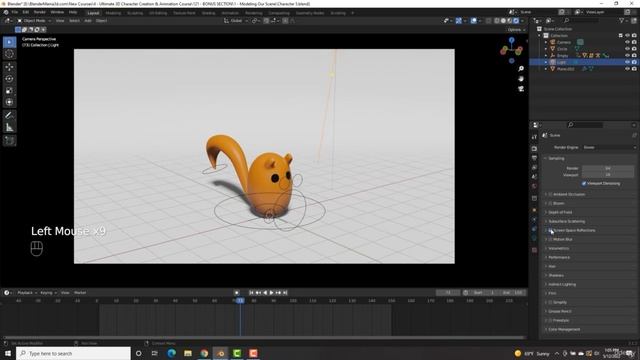640x360 pixels.
Task: Select the Measure ruler tool
Action: point(9,128)
